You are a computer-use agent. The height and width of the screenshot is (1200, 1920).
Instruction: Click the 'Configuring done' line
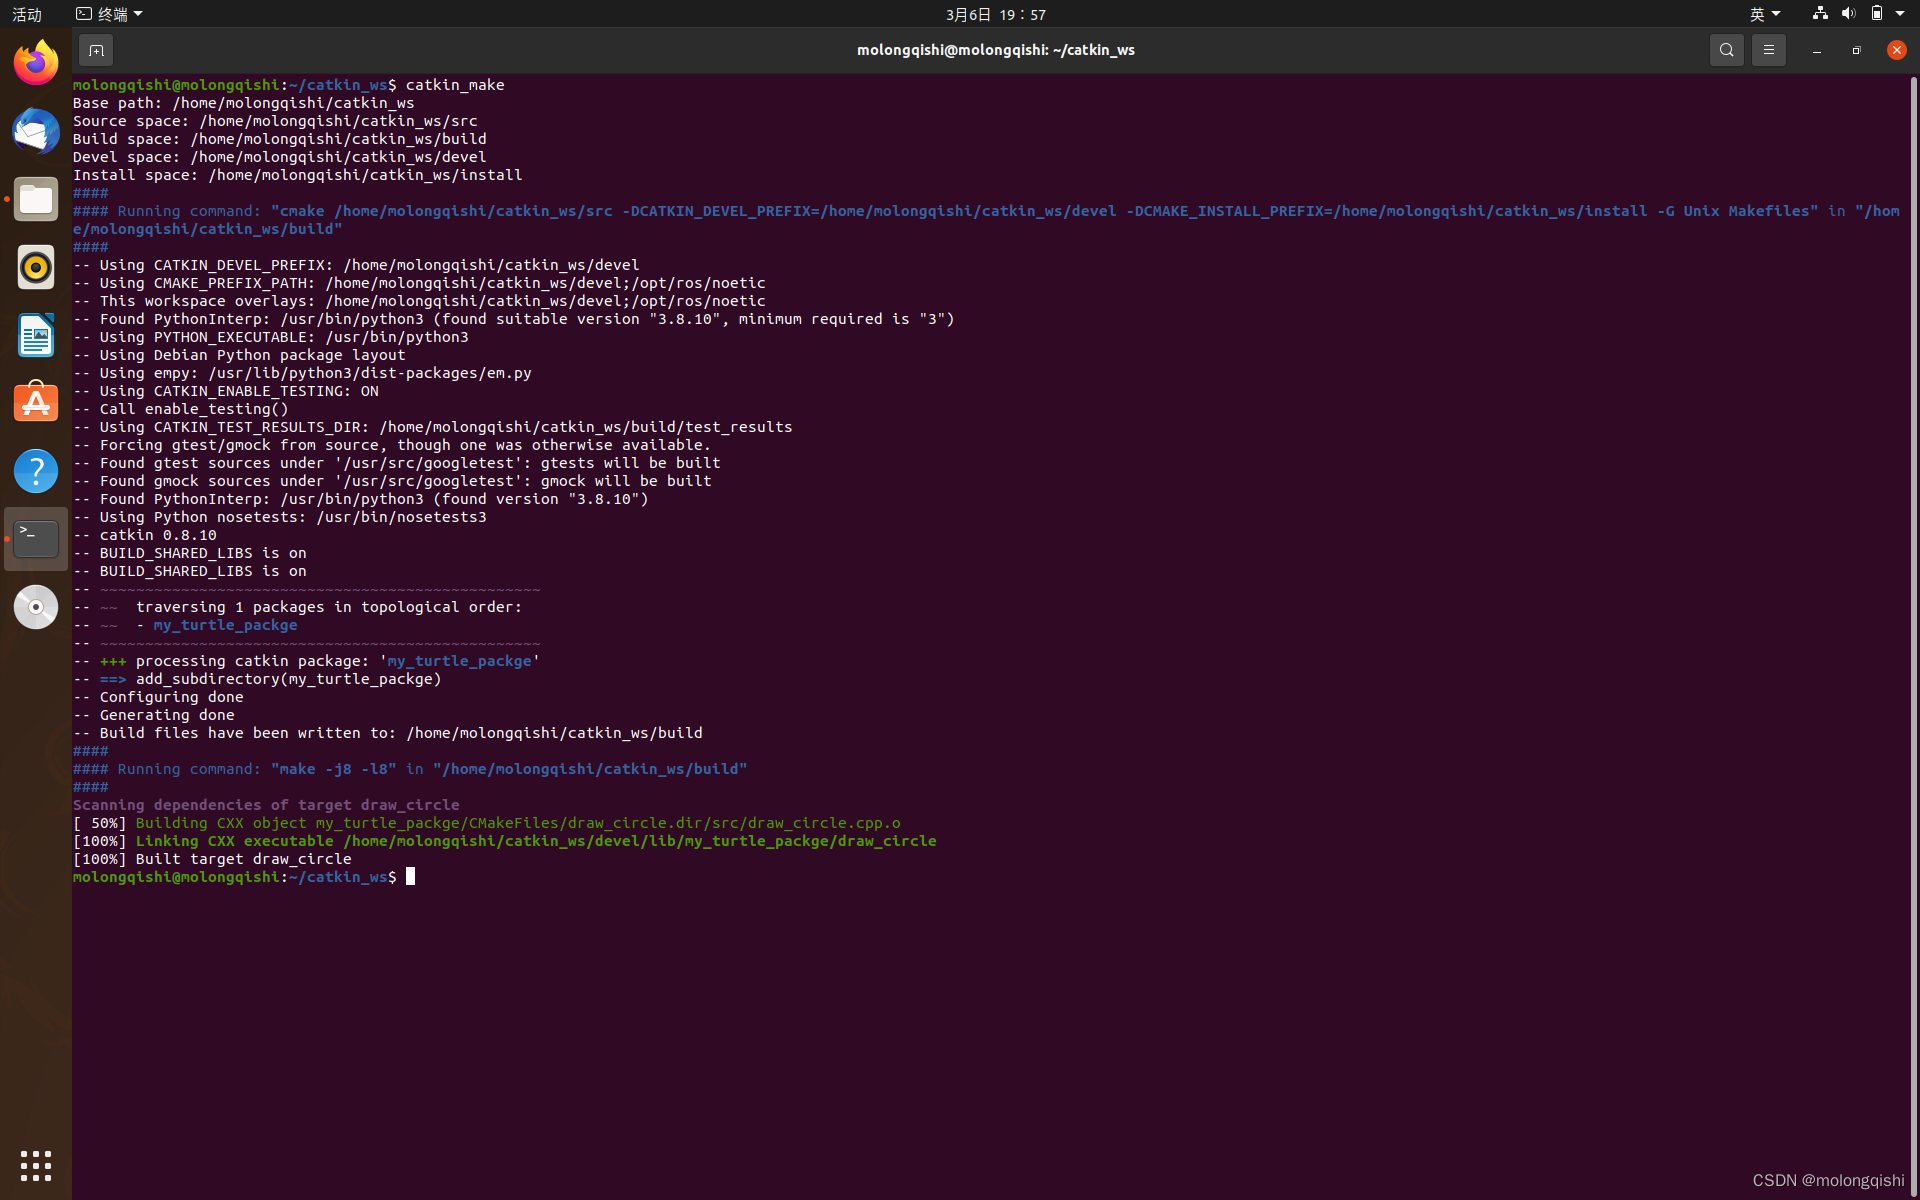[158, 697]
